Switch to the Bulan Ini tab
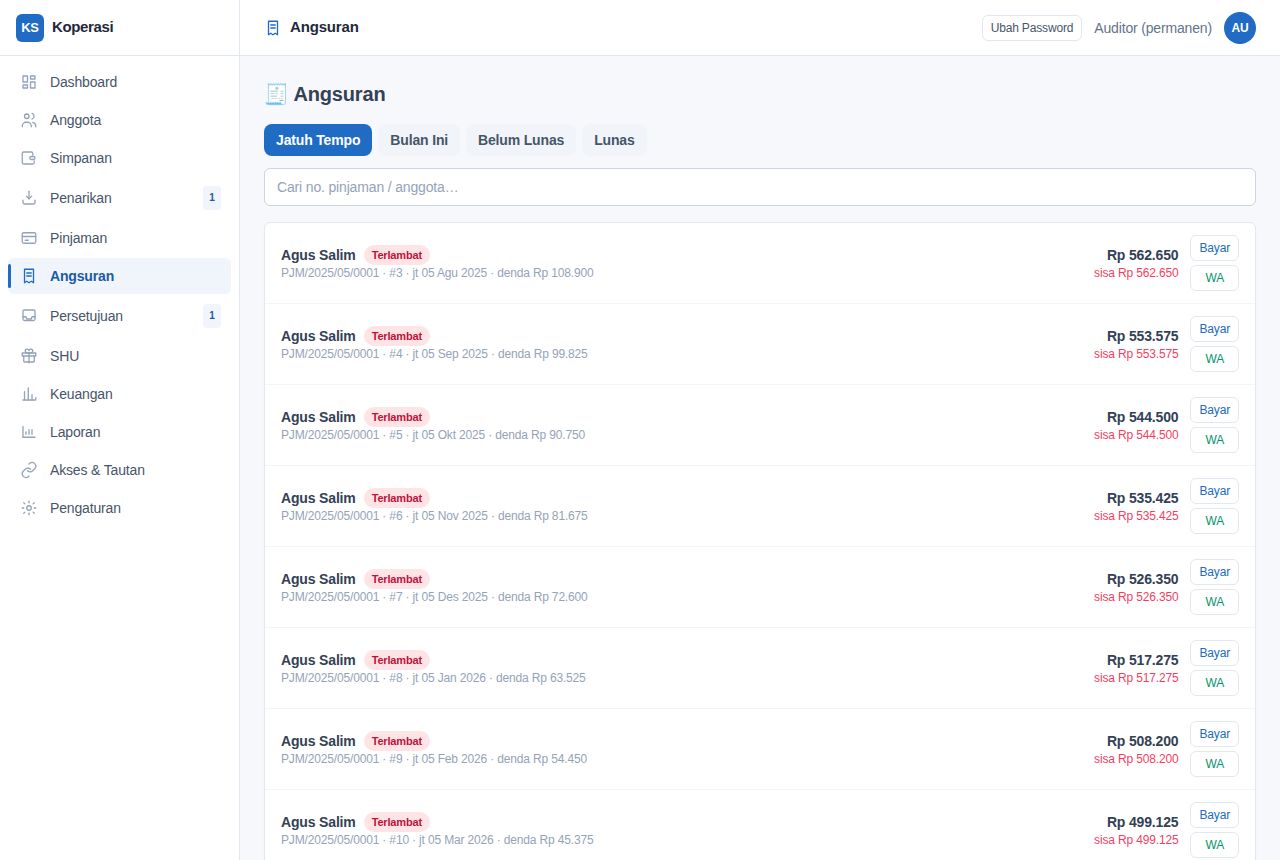 (419, 140)
